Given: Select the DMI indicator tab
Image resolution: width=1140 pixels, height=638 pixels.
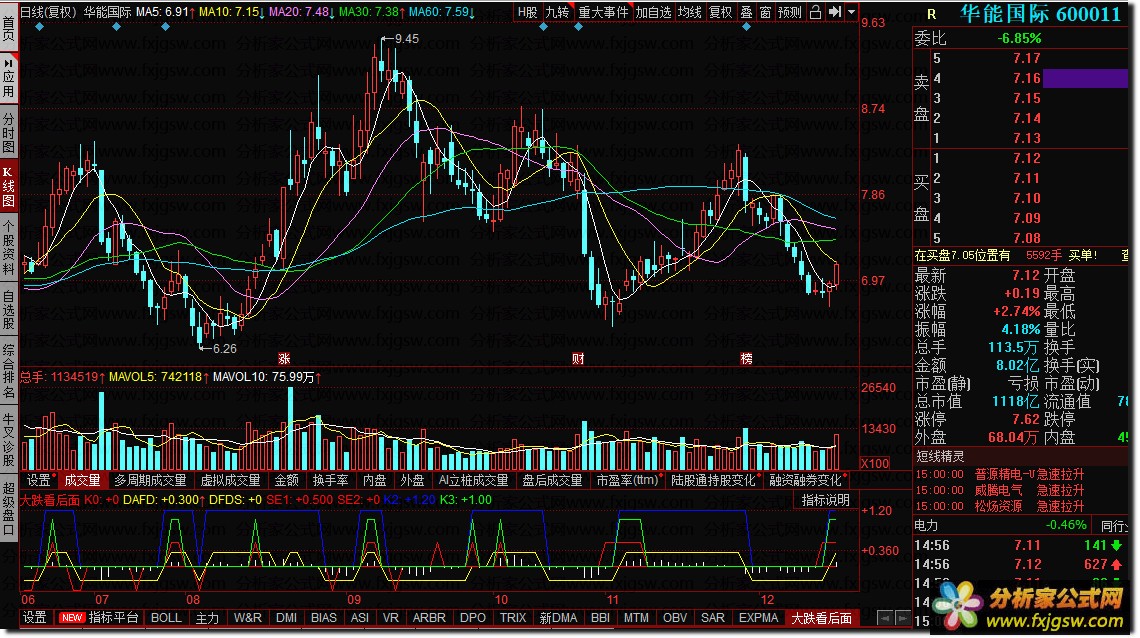Looking at the screenshot, I should (x=286, y=618).
